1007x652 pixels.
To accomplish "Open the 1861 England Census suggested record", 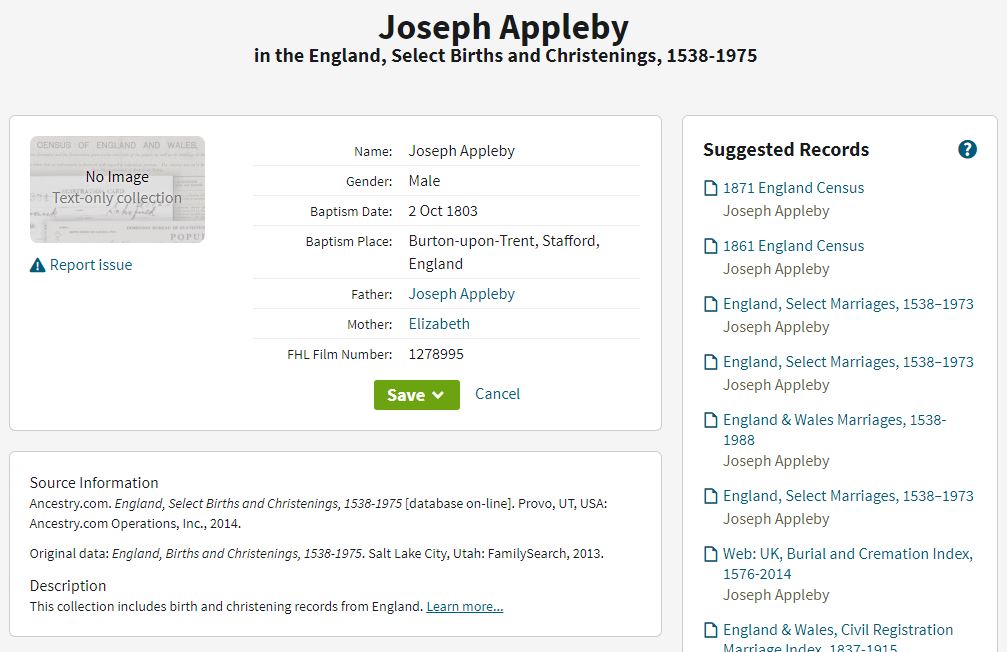I will coord(794,246).
